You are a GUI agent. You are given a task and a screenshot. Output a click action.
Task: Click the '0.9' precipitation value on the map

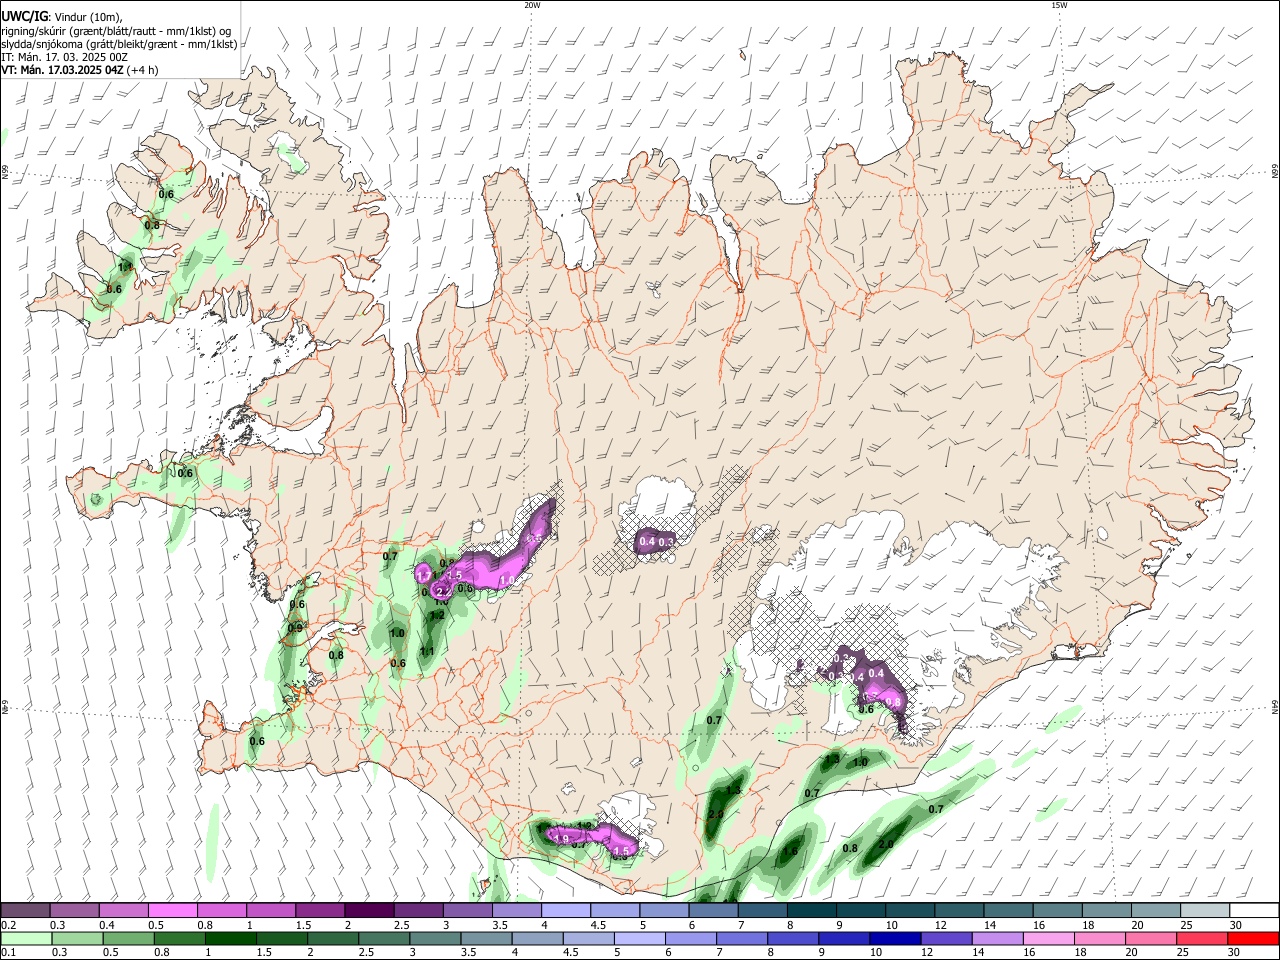(x=295, y=628)
